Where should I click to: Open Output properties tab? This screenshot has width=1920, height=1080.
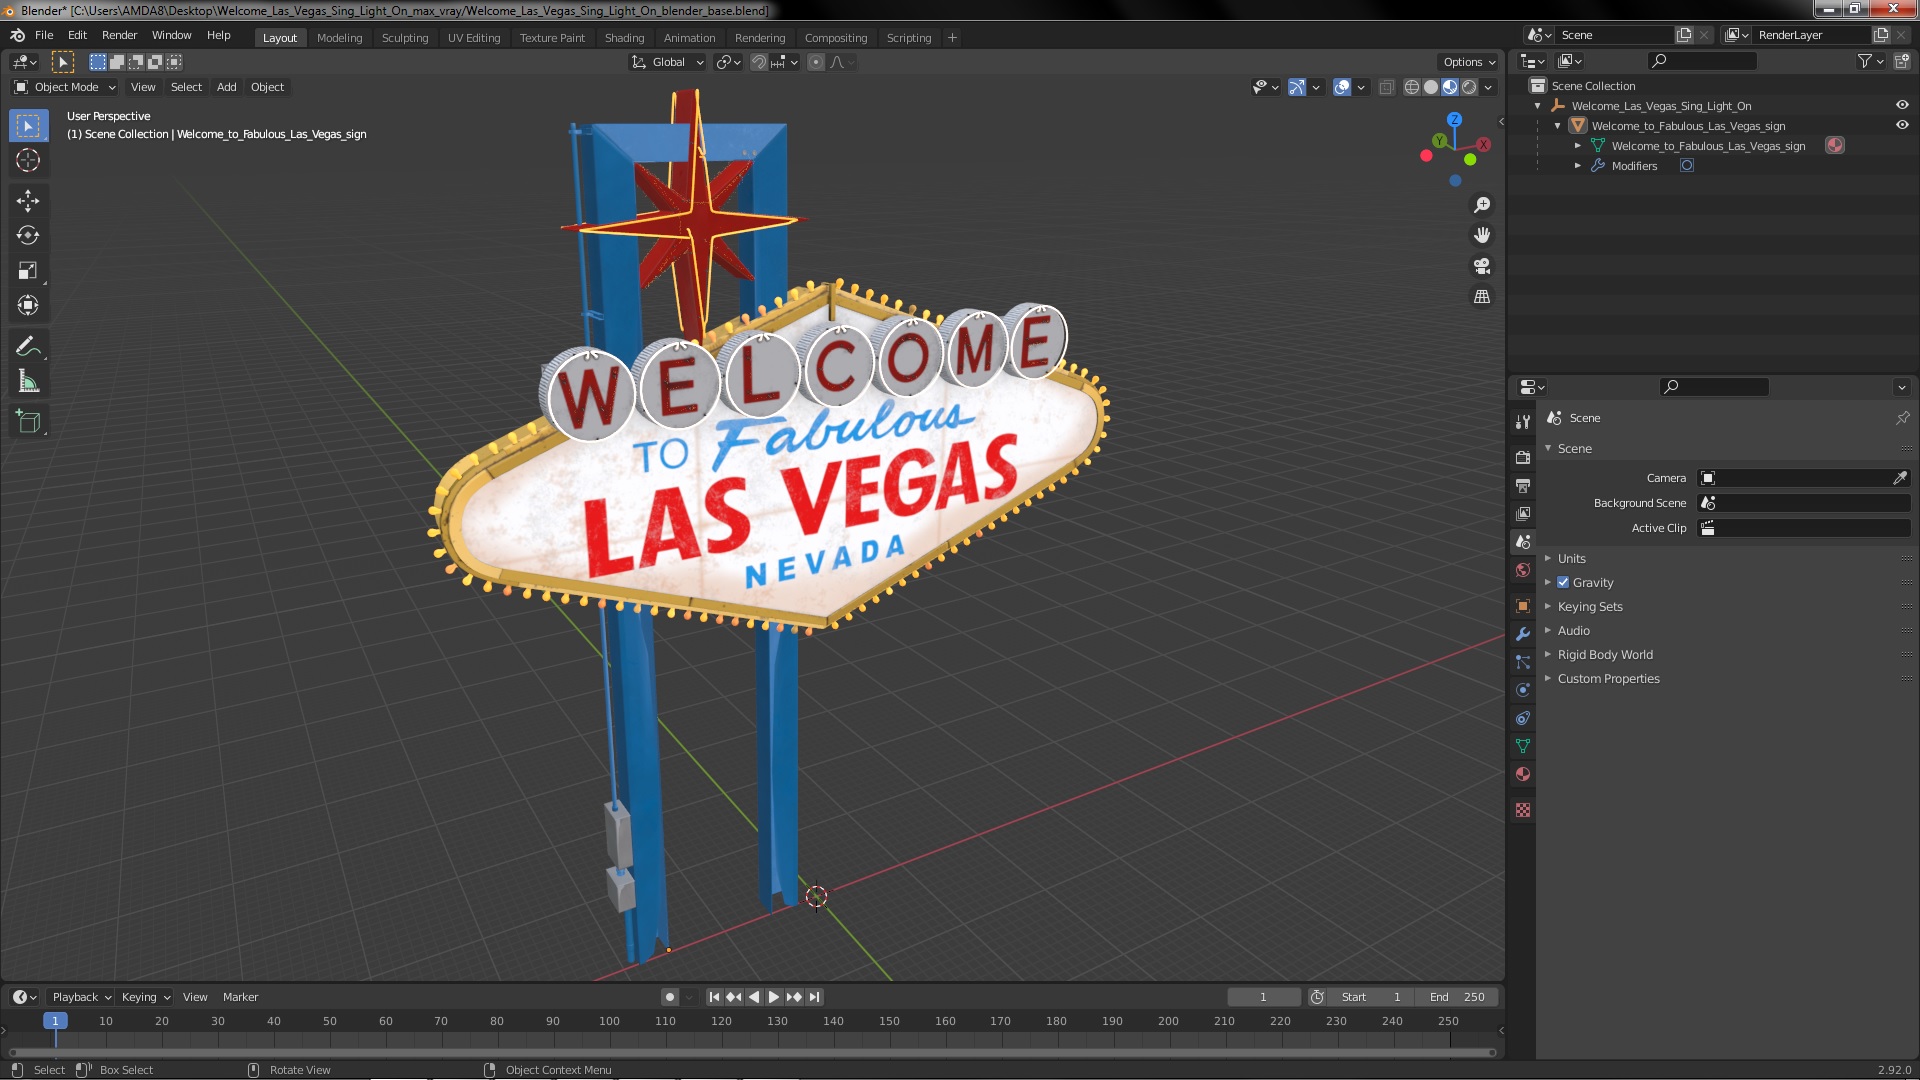pos(1523,485)
